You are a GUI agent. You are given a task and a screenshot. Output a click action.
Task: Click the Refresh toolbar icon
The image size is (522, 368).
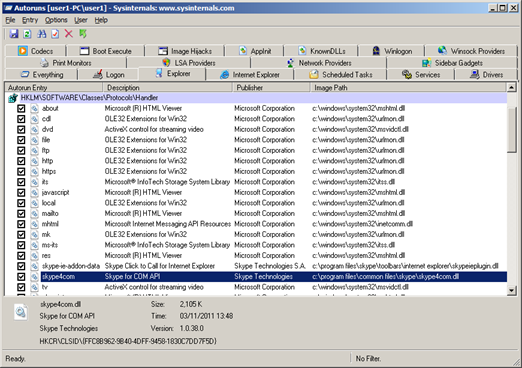[x=27, y=34]
